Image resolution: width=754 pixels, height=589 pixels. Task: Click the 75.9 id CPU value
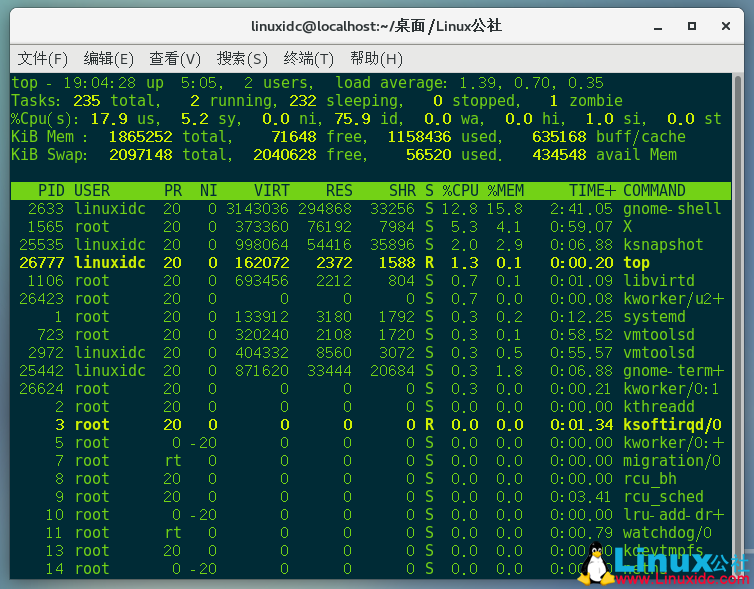click(x=352, y=119)
